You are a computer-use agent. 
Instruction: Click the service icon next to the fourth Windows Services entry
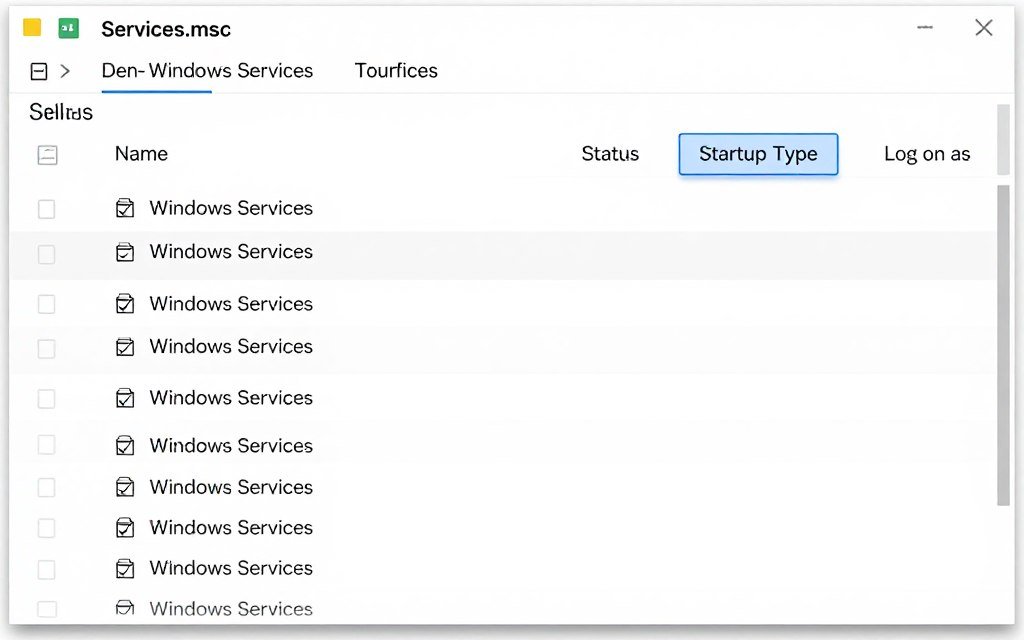(x=125, y=346)
